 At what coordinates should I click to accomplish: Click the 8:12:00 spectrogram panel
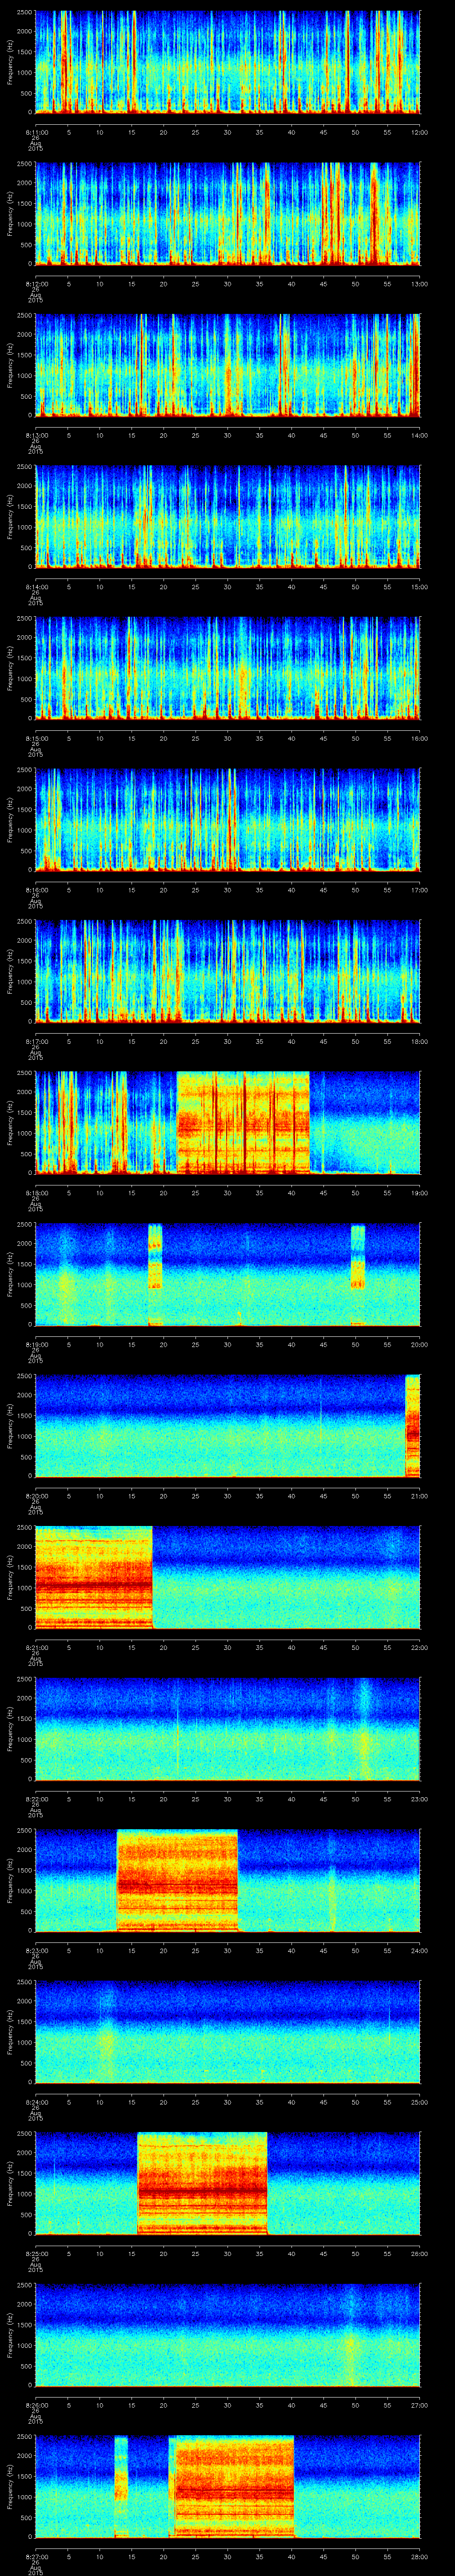point(227,213)
